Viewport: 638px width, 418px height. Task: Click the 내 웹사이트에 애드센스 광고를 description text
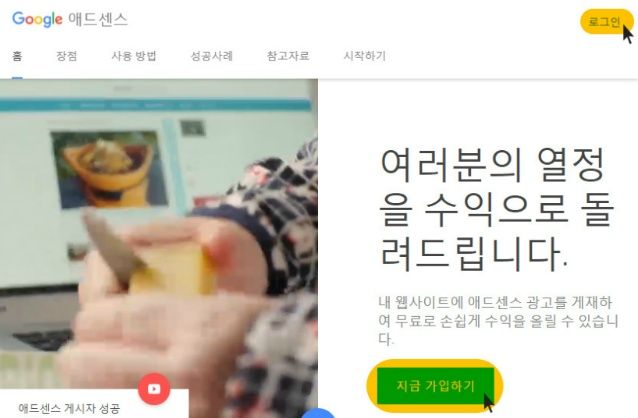(498, 321)
